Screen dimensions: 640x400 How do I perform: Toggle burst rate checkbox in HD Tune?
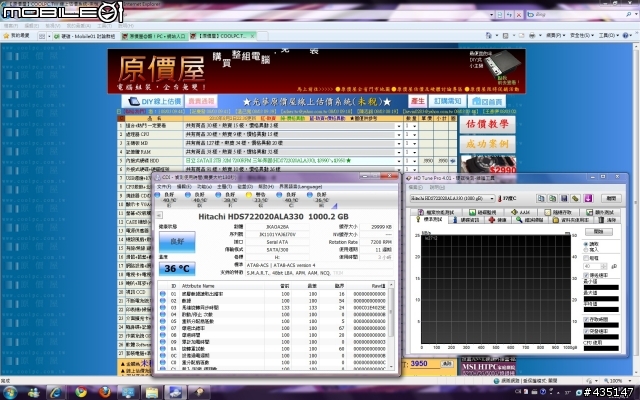tap(587, 331)
